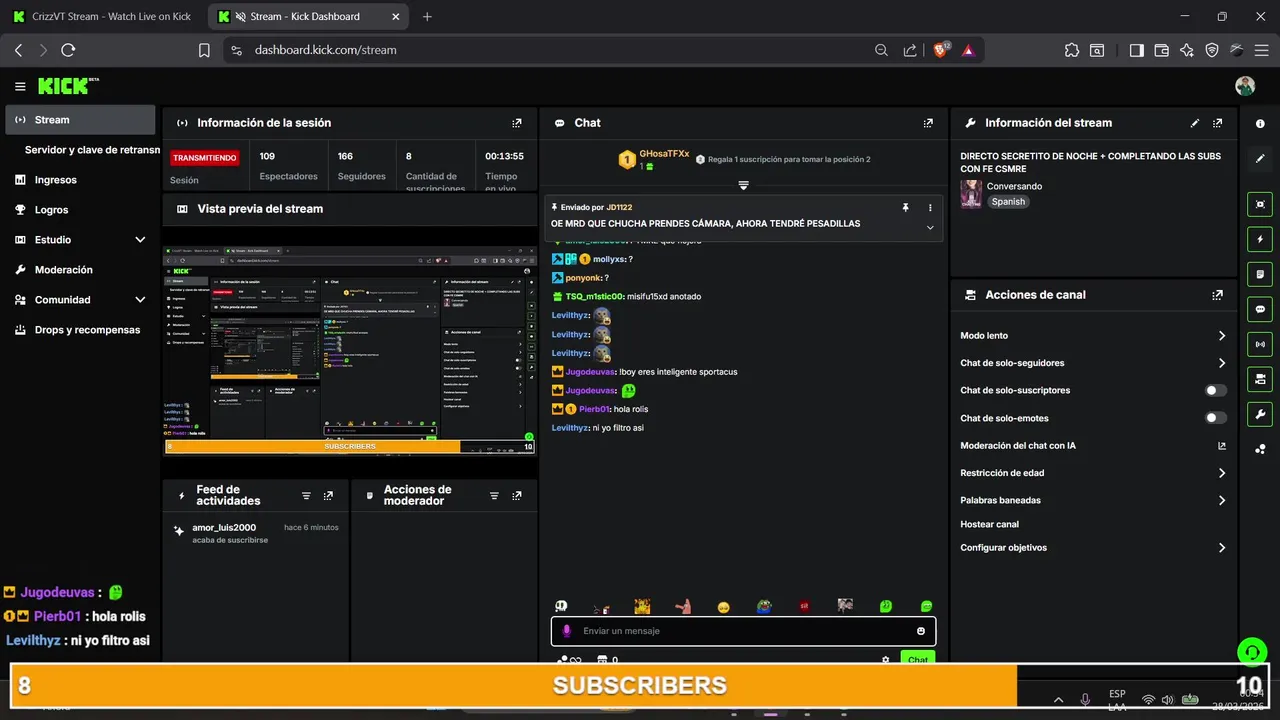Reload the page

[x=68, y=50]
